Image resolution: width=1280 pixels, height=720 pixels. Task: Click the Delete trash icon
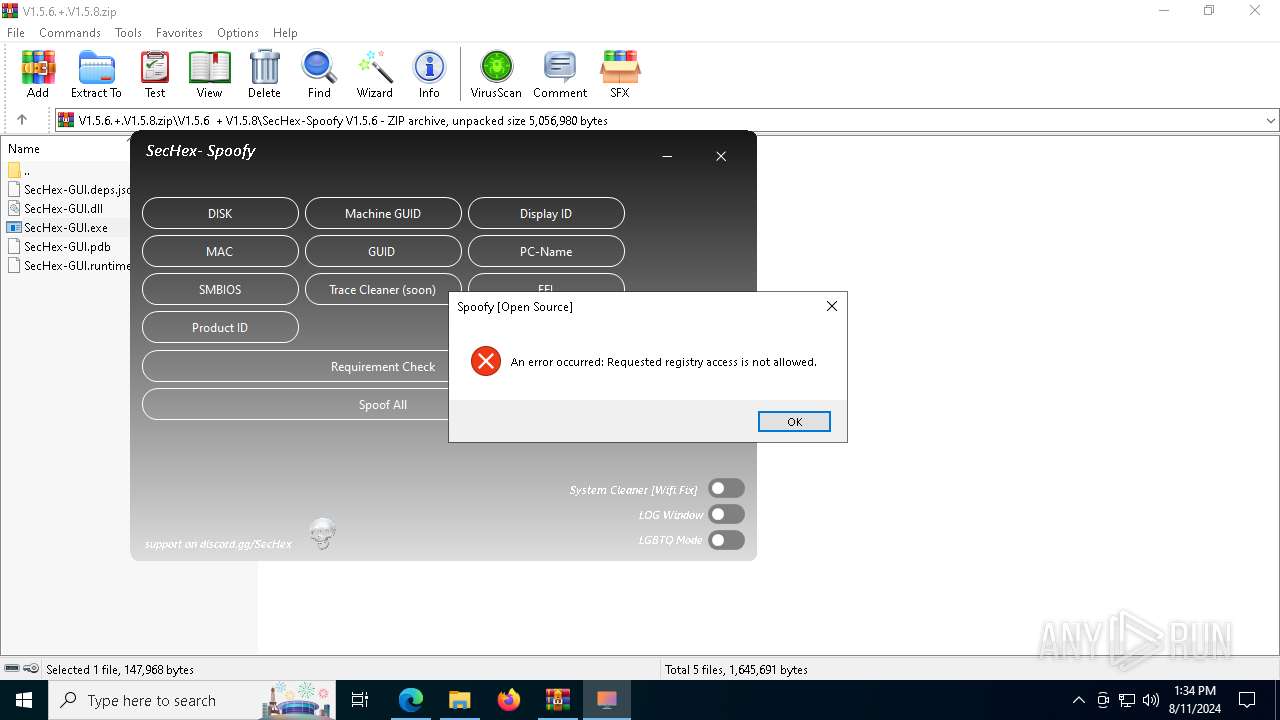tap(264, 74)
